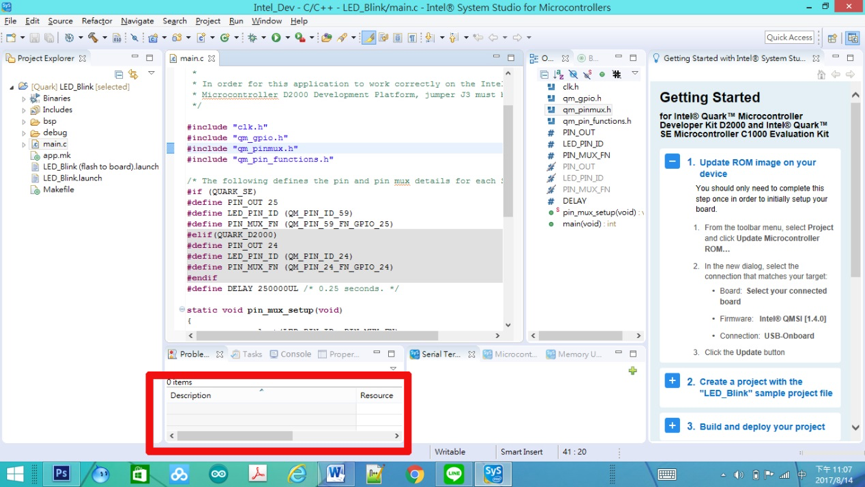This screenshot has width=865, height=487.
Task: Open the Project Explorer View Menu triangle
Action: click(151, 73)
